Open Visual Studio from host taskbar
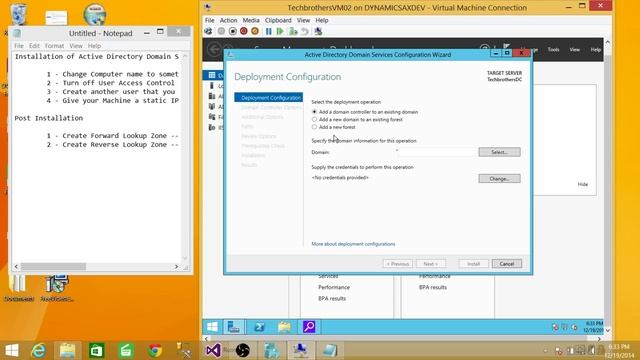The width and height of the screenshot is (640, 360). click(x=213, y=350)
